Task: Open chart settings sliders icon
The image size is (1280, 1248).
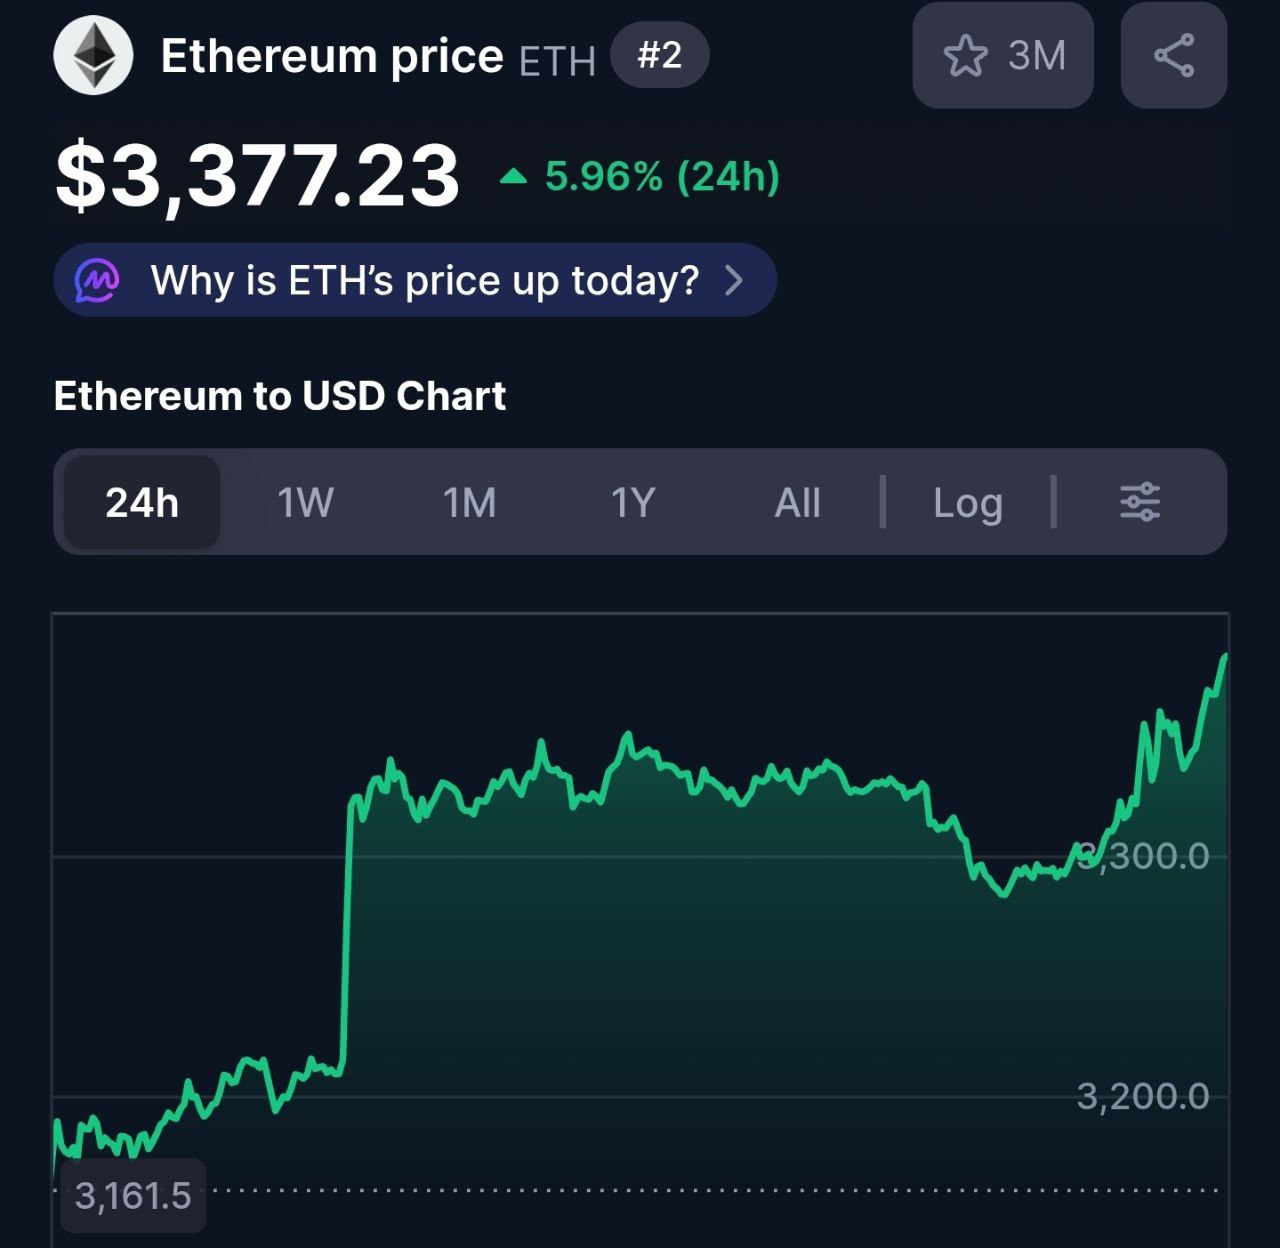Action: [1139, 502]
